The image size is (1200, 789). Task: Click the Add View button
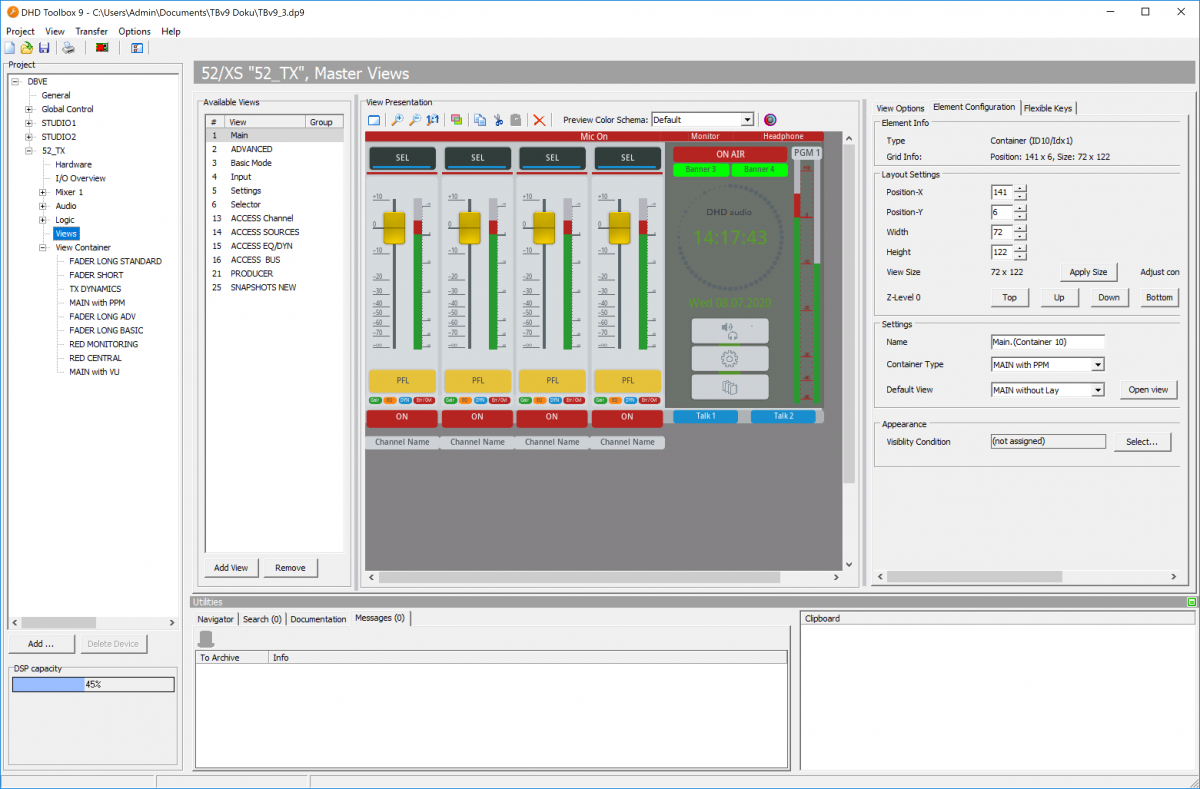pos(231,568)
